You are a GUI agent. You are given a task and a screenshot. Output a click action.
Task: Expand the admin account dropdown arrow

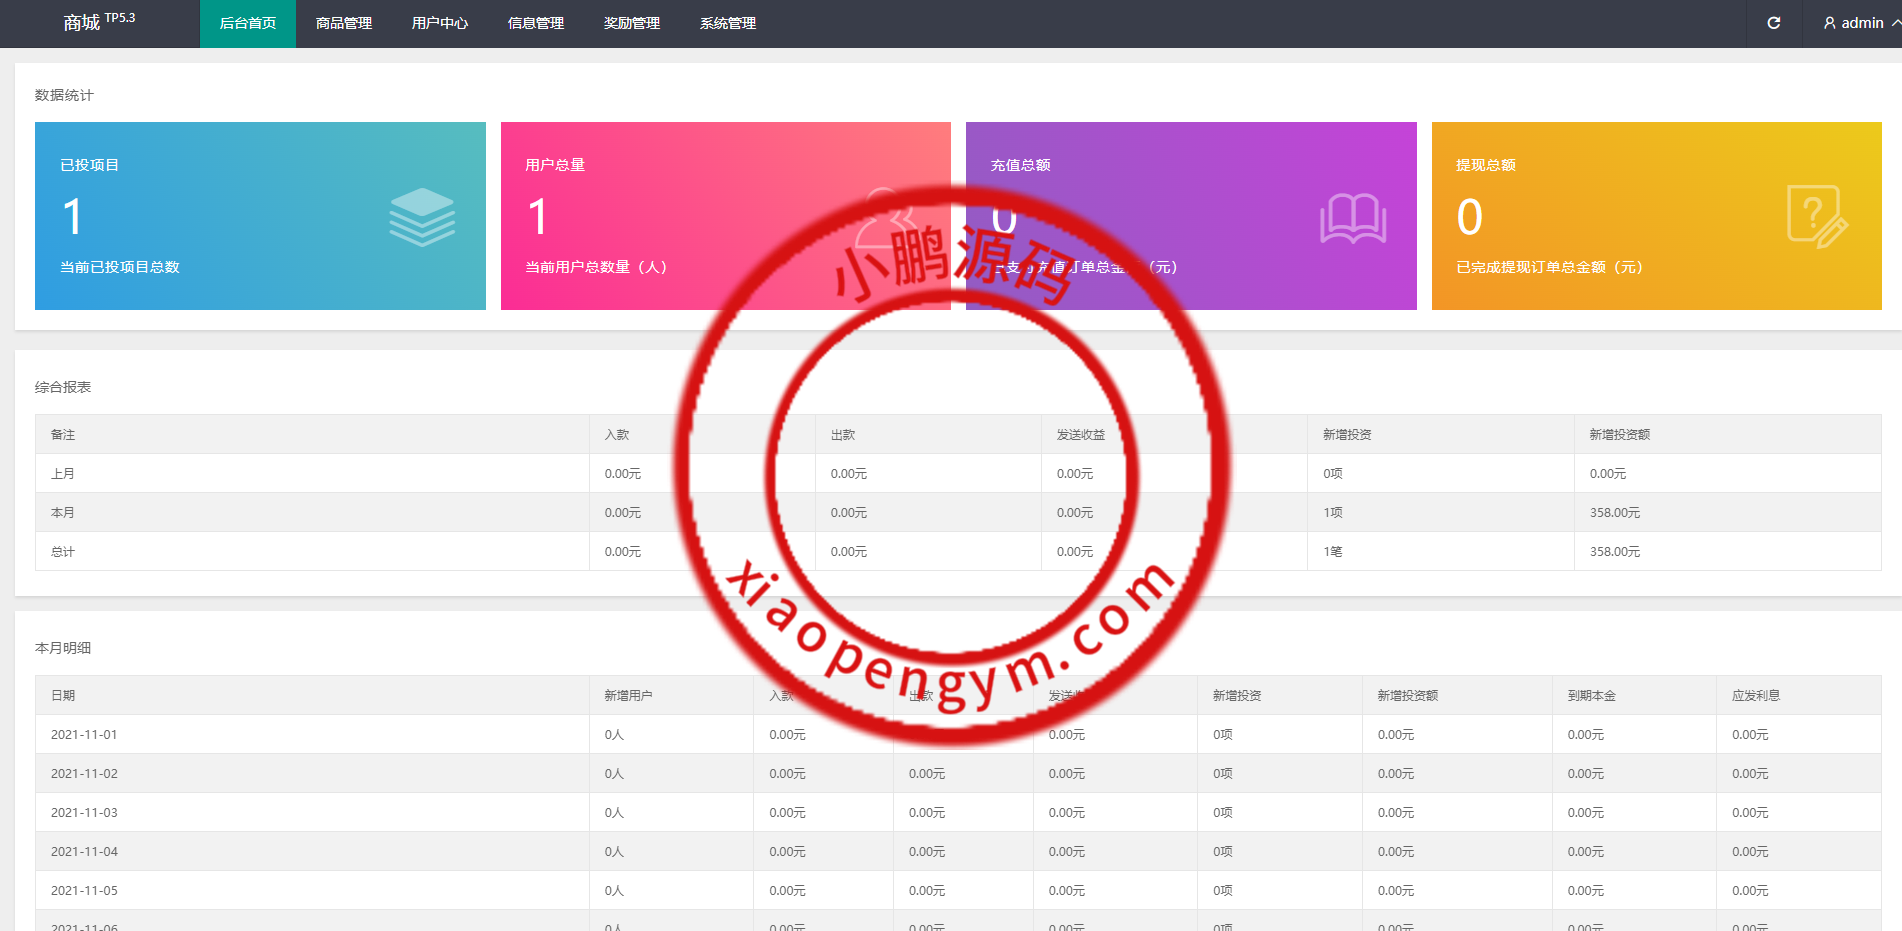[1895, 23]
